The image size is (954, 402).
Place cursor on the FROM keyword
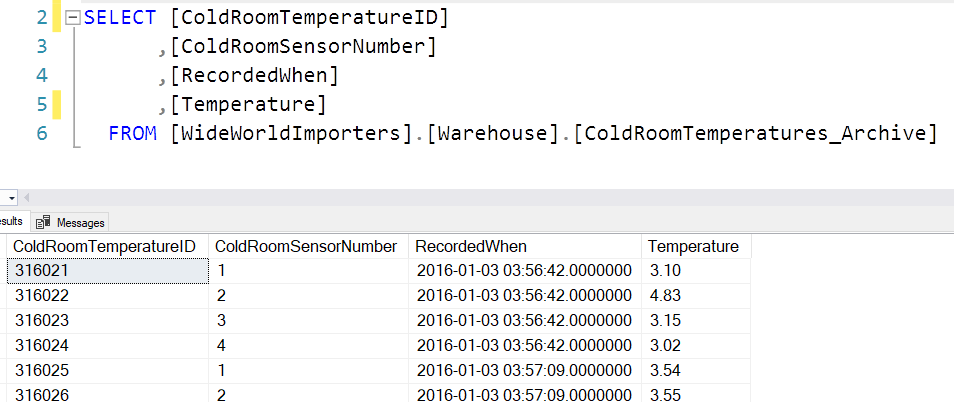pyautogui.click(x=132, y=133)
